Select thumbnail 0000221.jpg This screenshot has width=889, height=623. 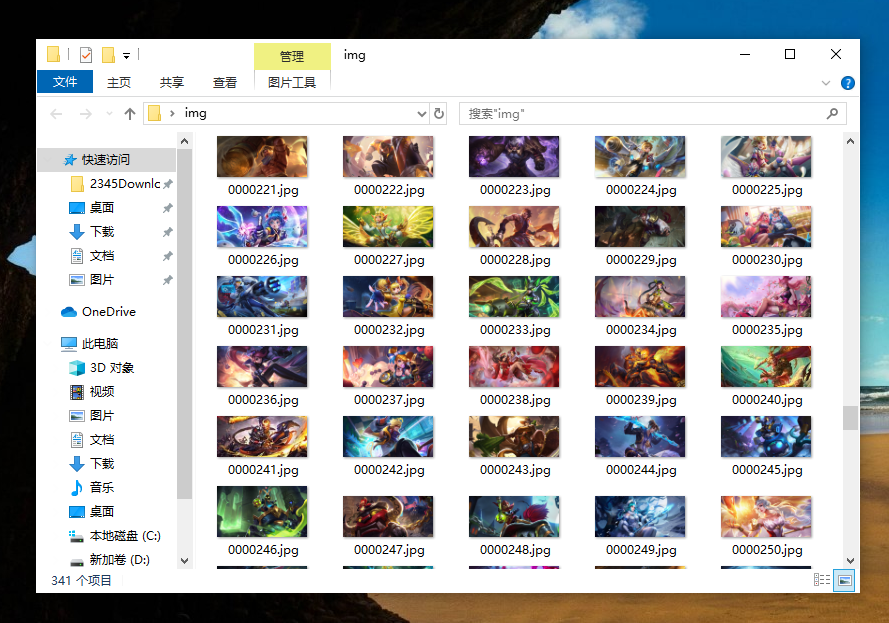262,156
